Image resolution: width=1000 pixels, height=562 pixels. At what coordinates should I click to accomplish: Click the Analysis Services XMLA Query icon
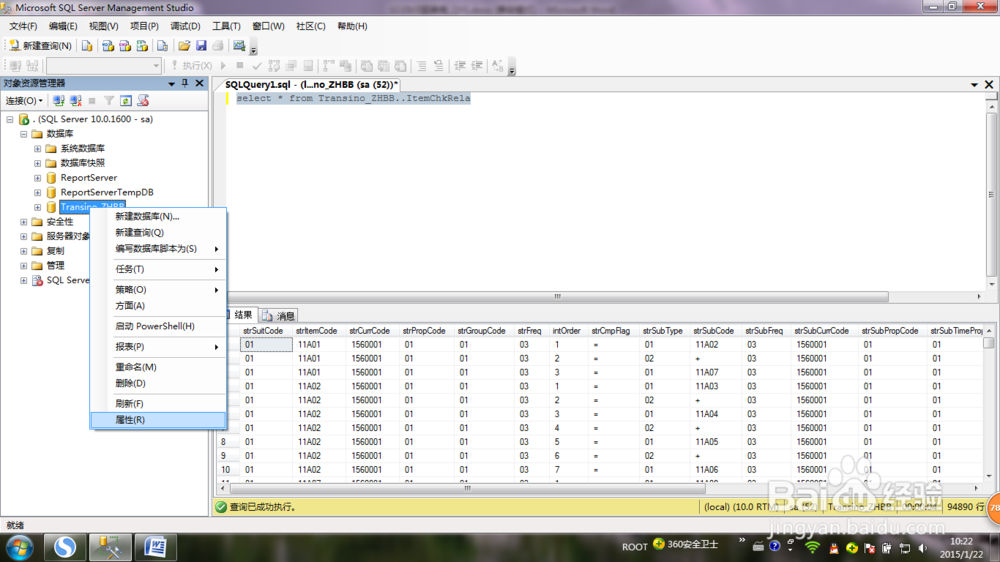coord(142,46)
